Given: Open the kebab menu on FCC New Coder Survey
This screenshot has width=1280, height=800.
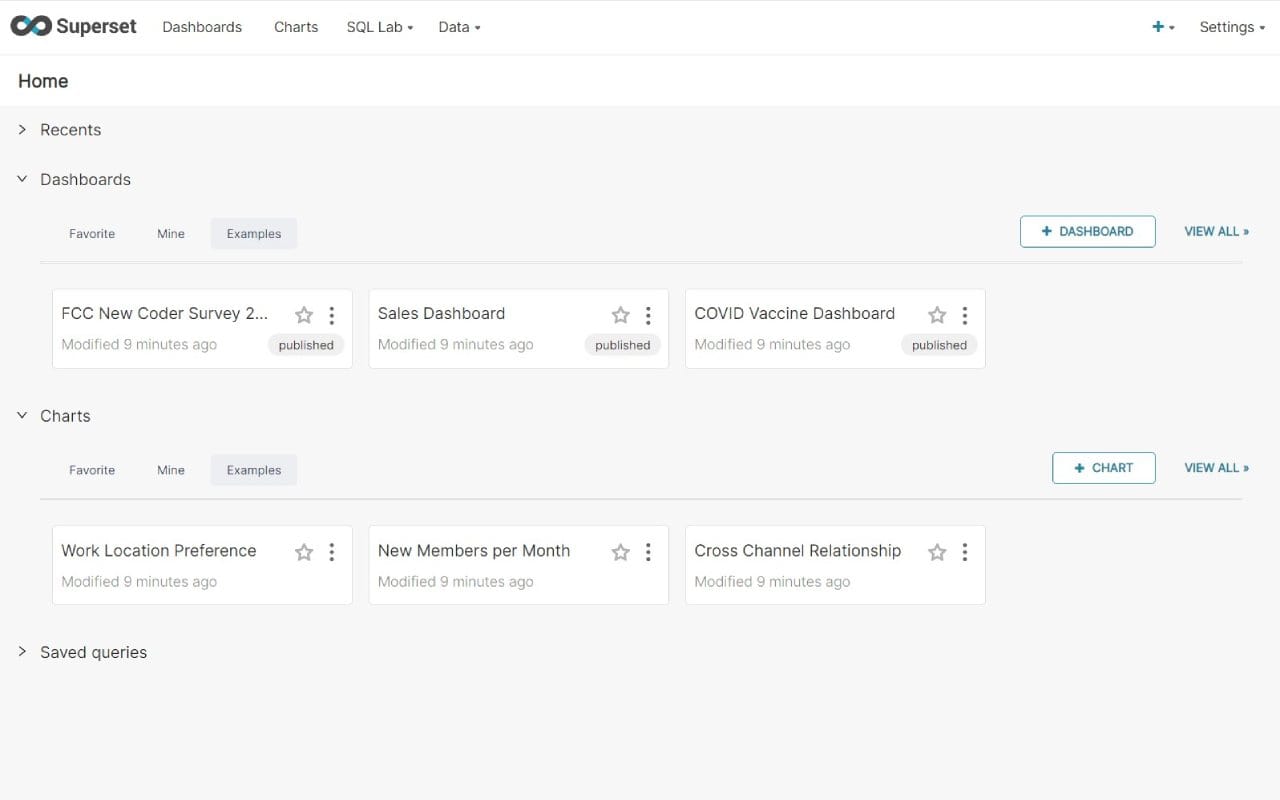Looking at the screenshot, I should (x=332, y=315).
